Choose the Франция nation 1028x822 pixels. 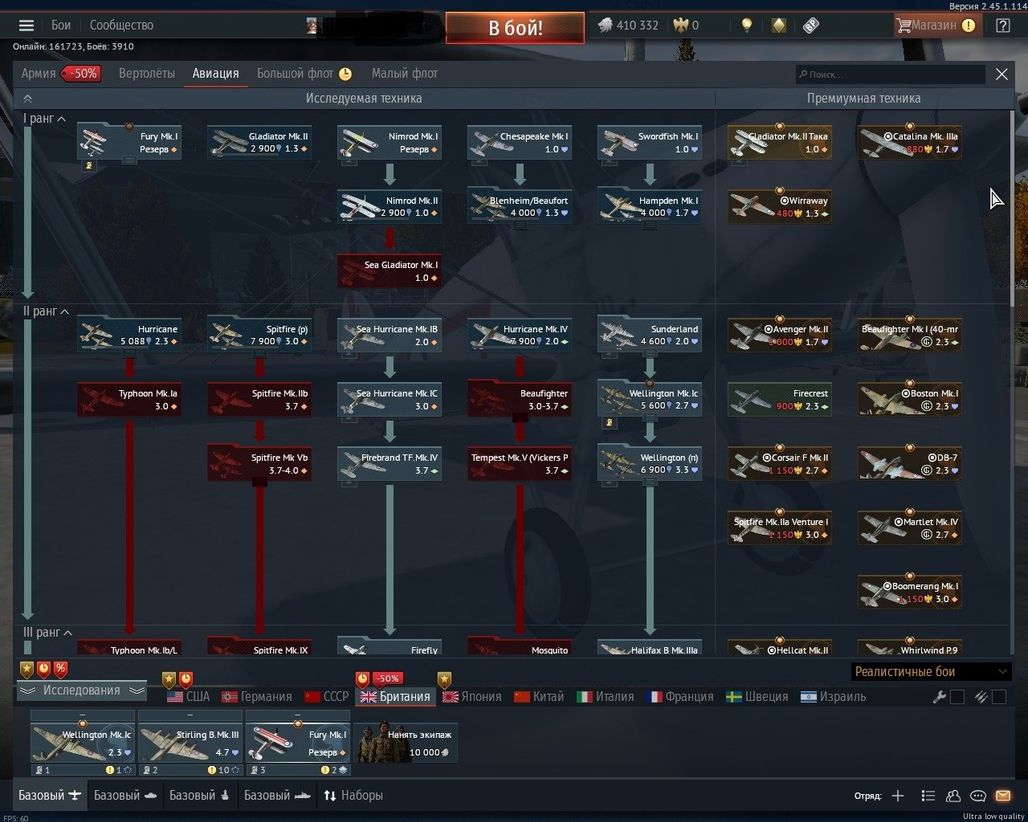click(x=680, y=696)
